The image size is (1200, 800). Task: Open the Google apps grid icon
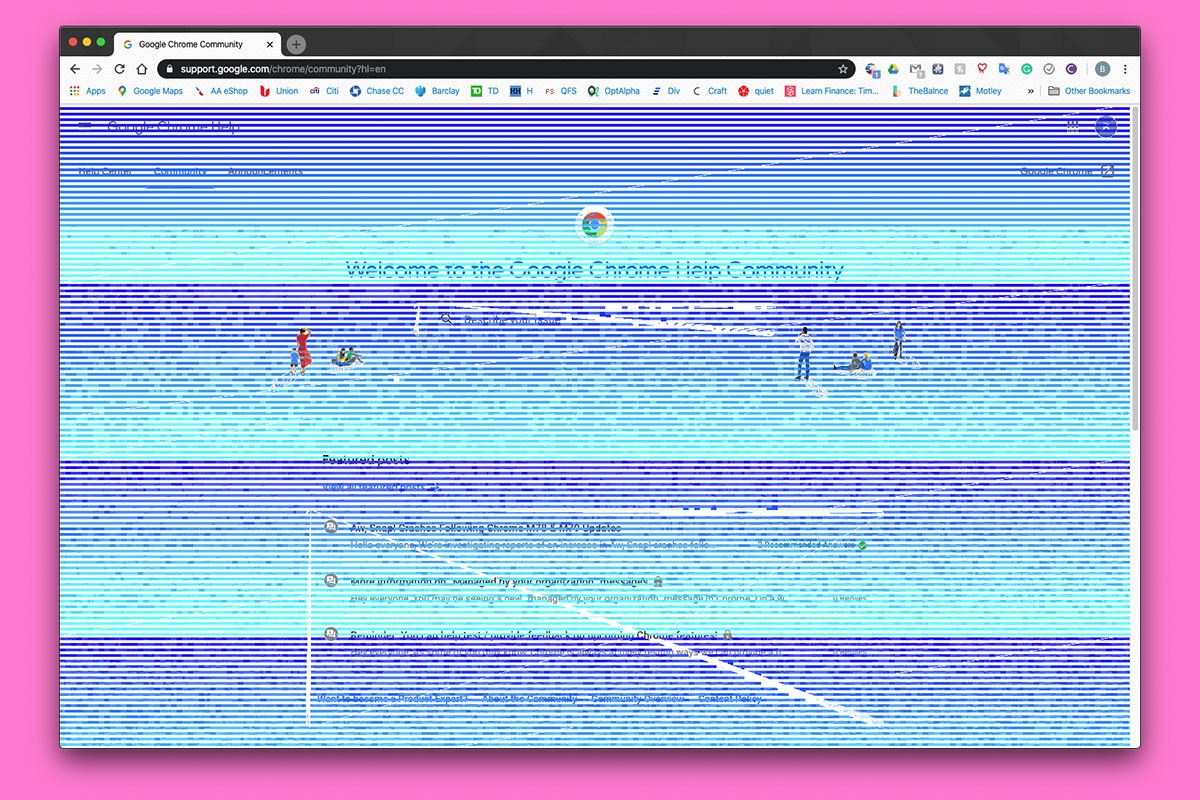pyautogui.click(x=1071, y=126)
